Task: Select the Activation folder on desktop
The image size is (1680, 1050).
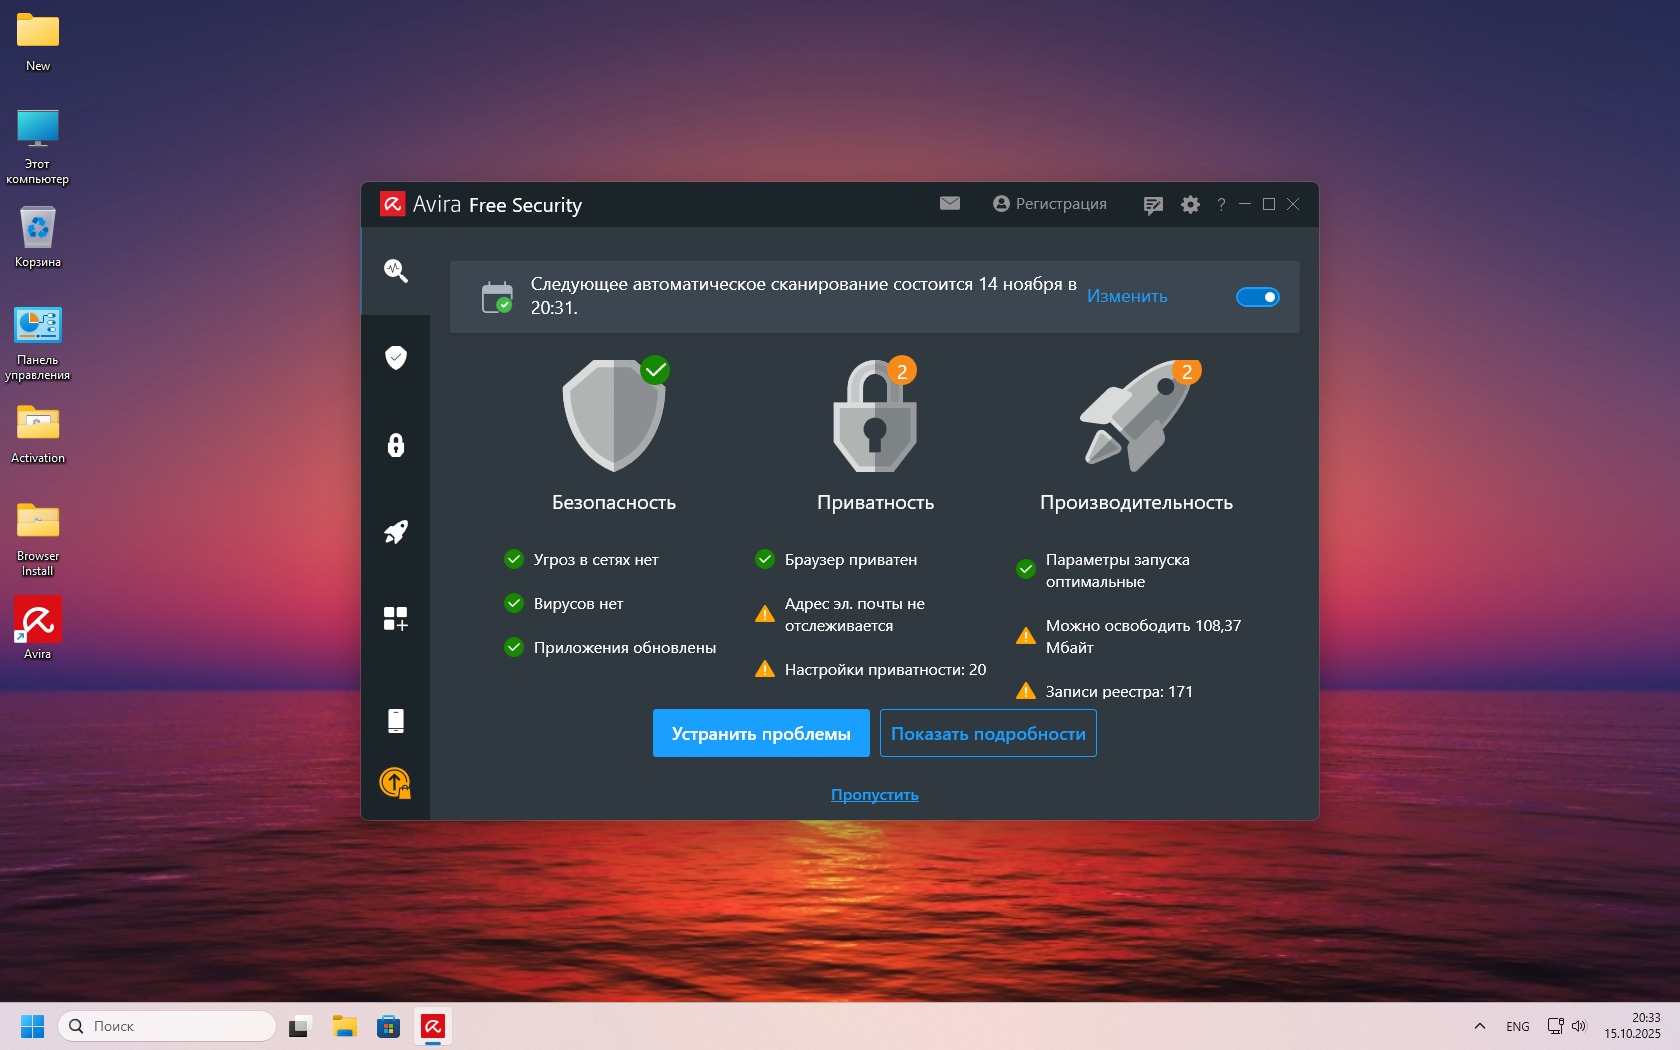Action: coord(38,433)
